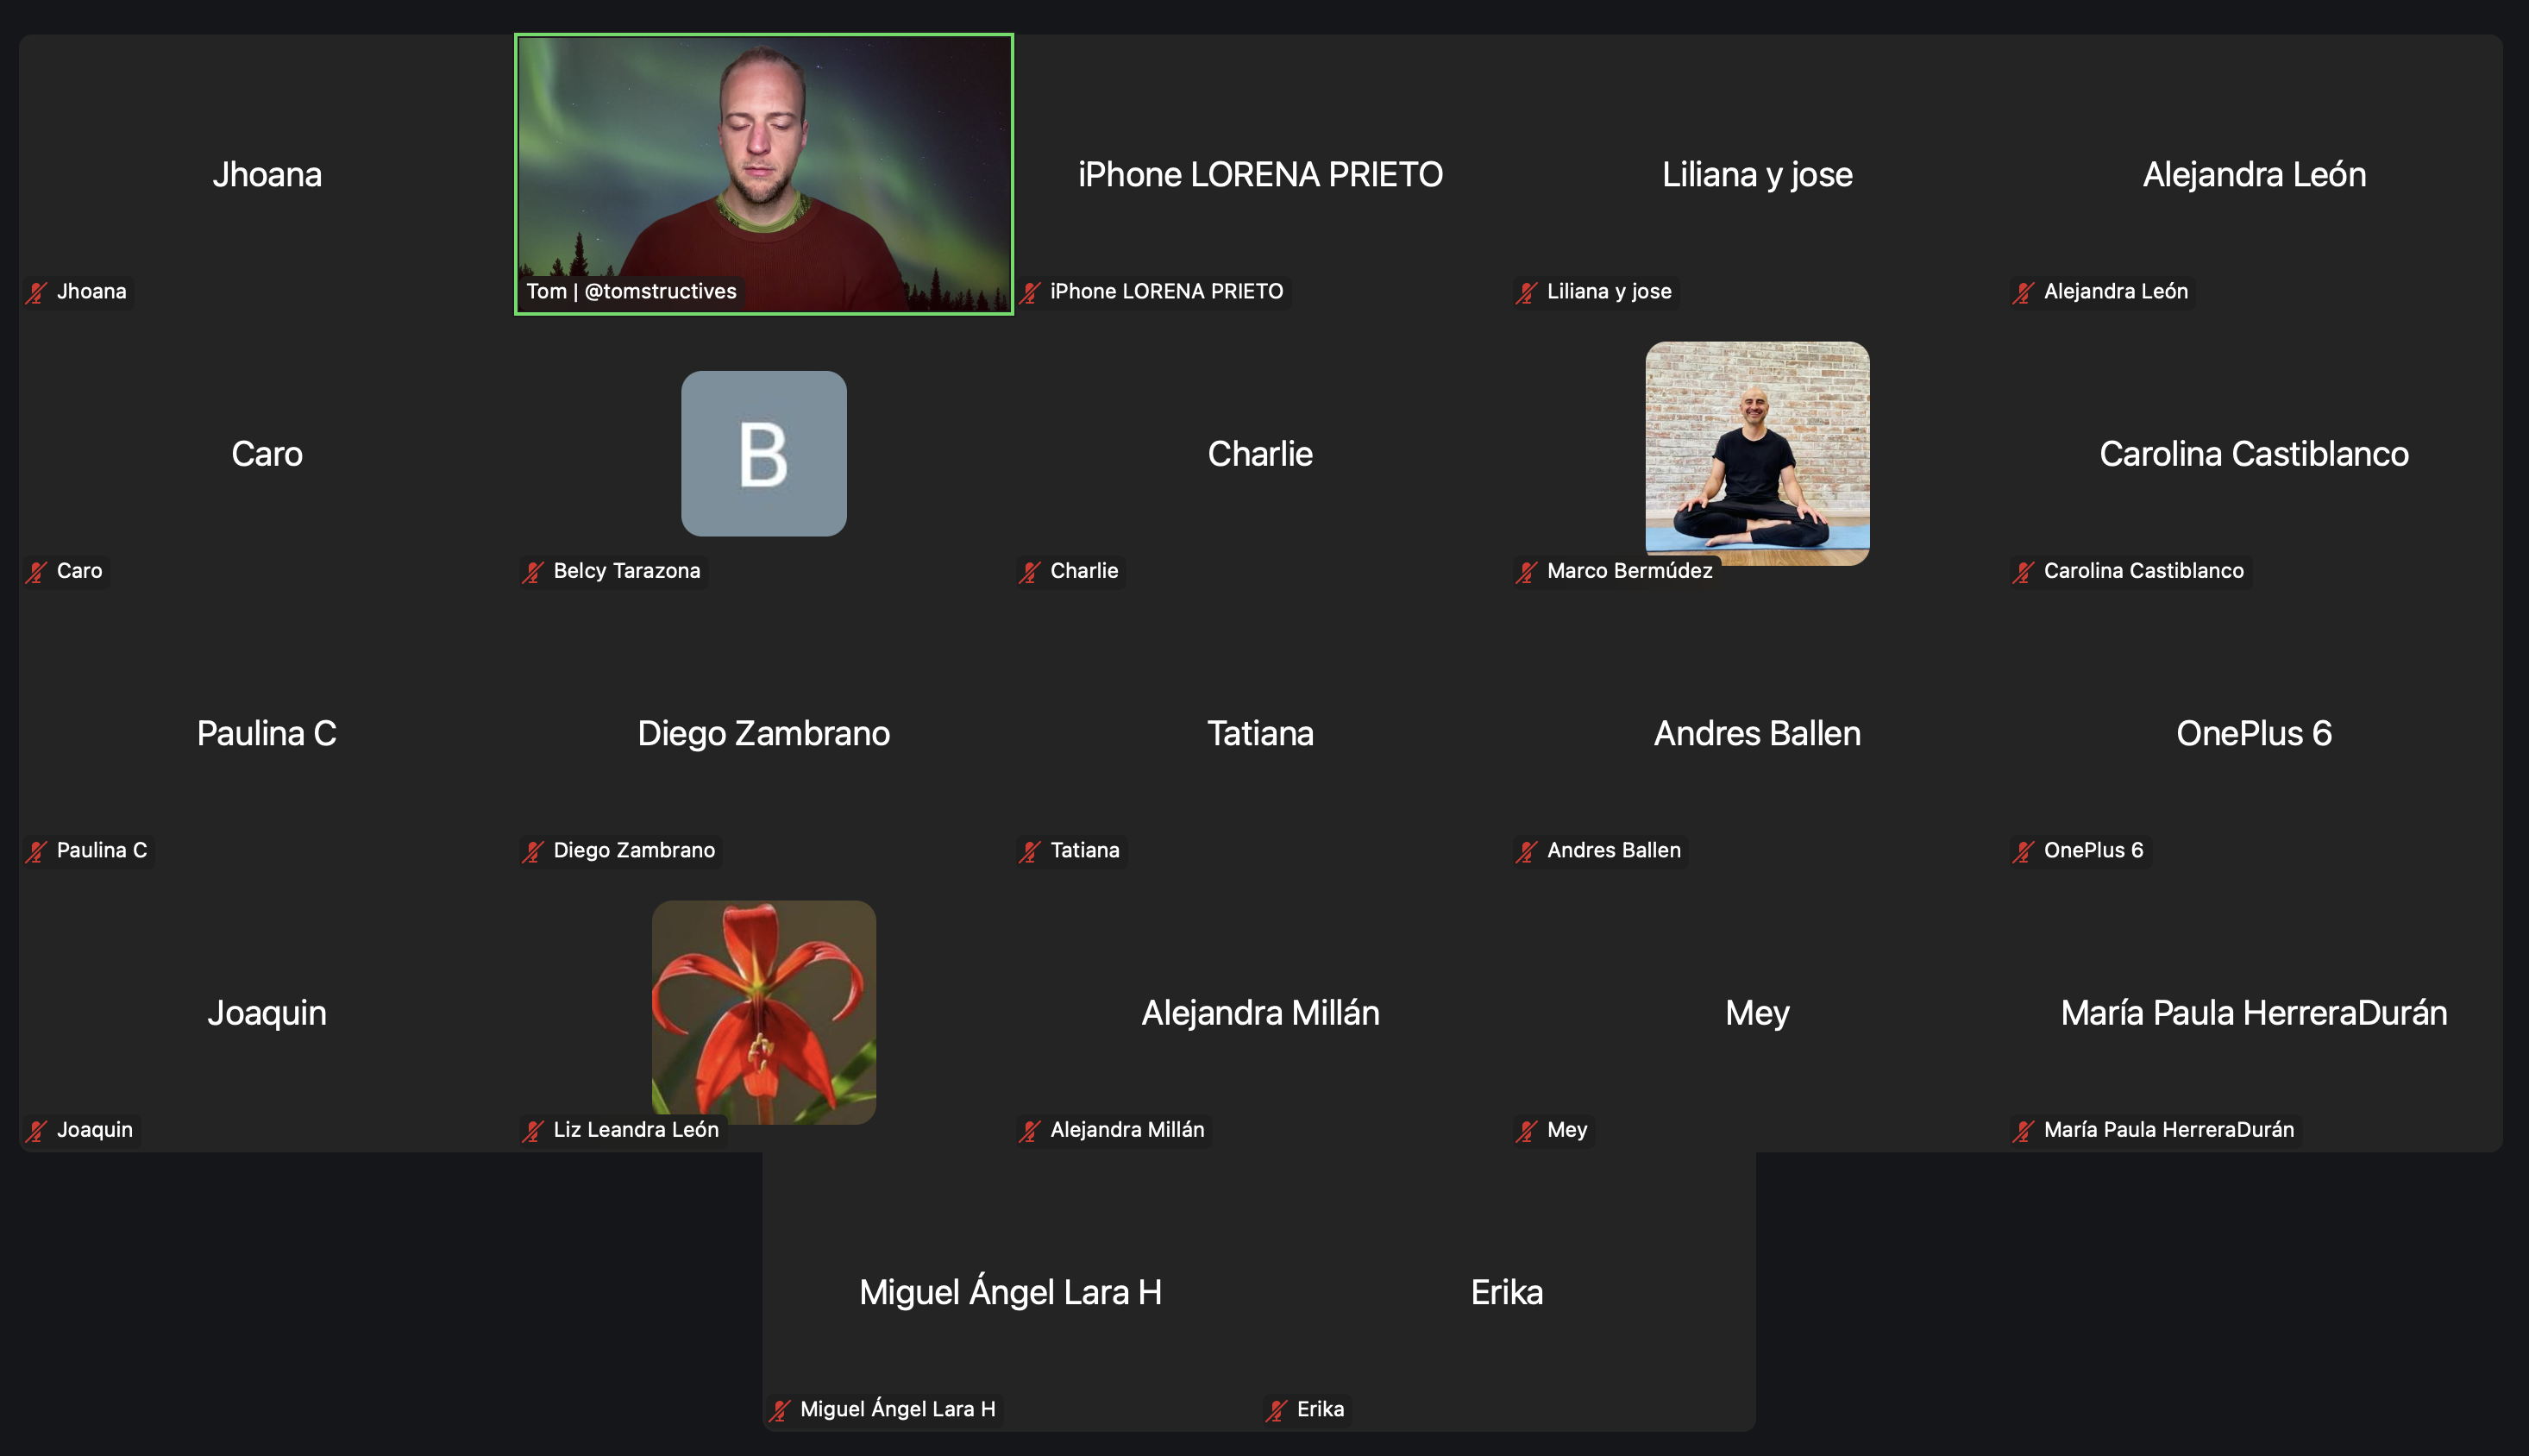
Task: Click the muted mic icon next to Caro
Action: [x=37, y=572]
